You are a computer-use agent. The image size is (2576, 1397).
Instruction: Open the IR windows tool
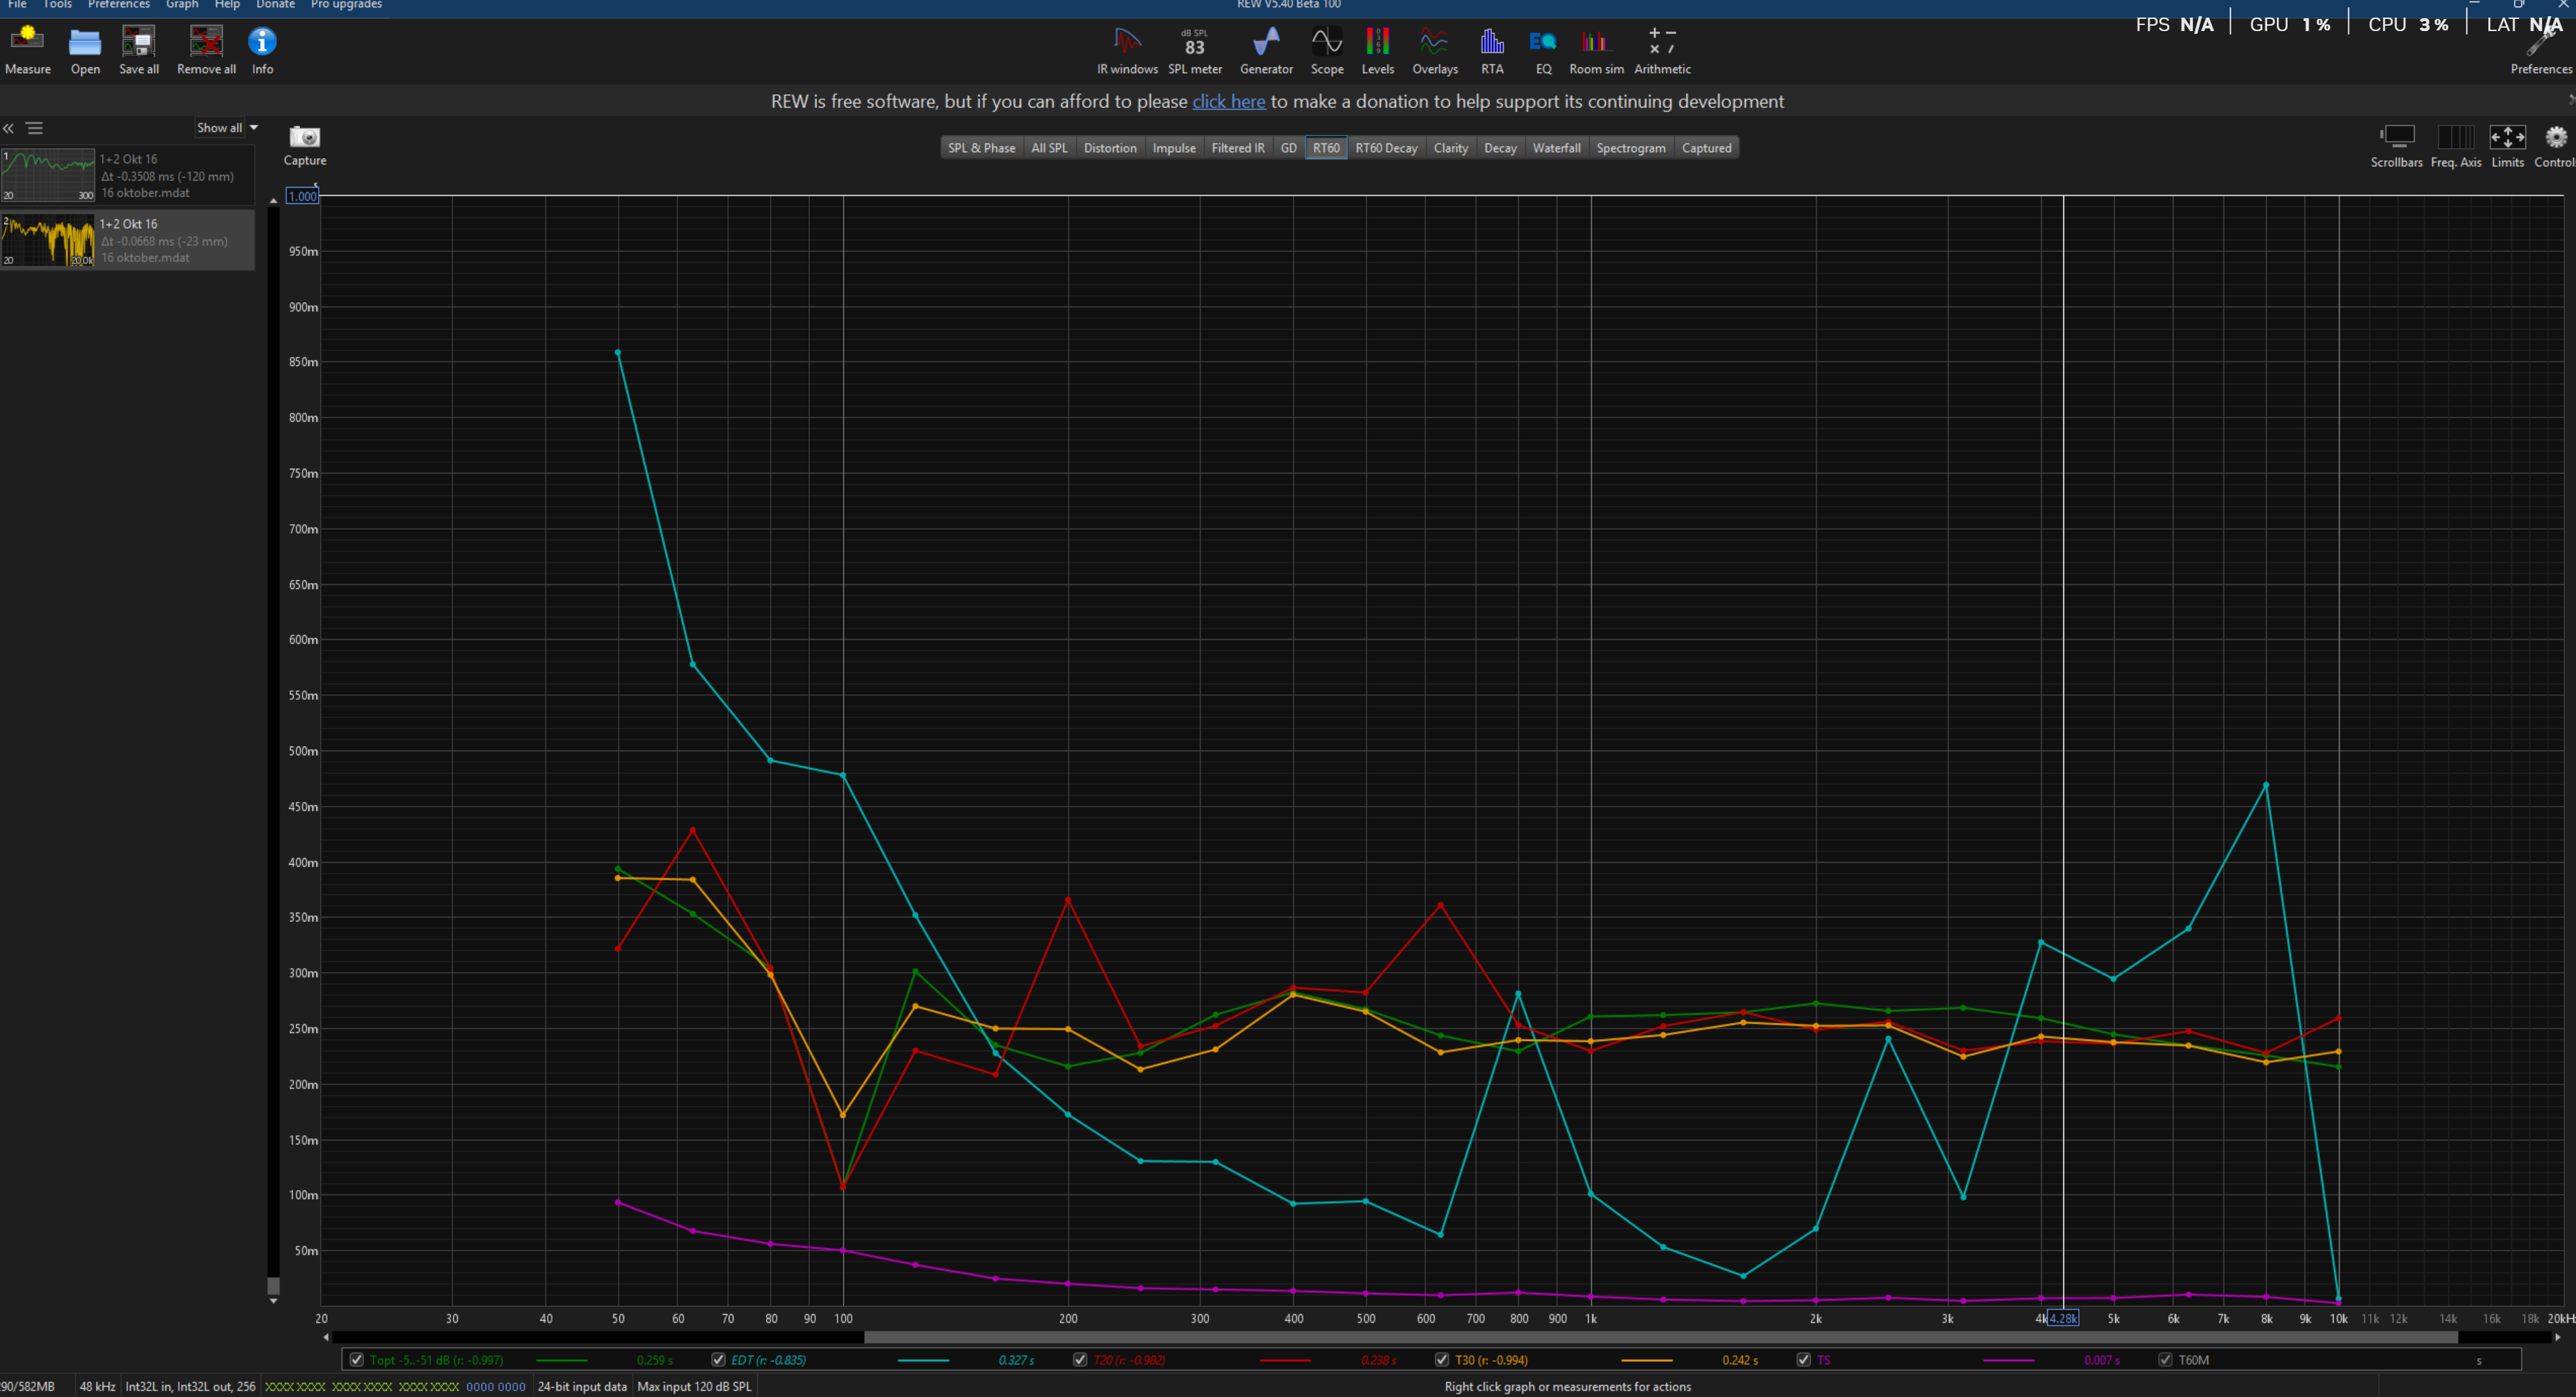pyautogui.click(x=1127, y=42)
